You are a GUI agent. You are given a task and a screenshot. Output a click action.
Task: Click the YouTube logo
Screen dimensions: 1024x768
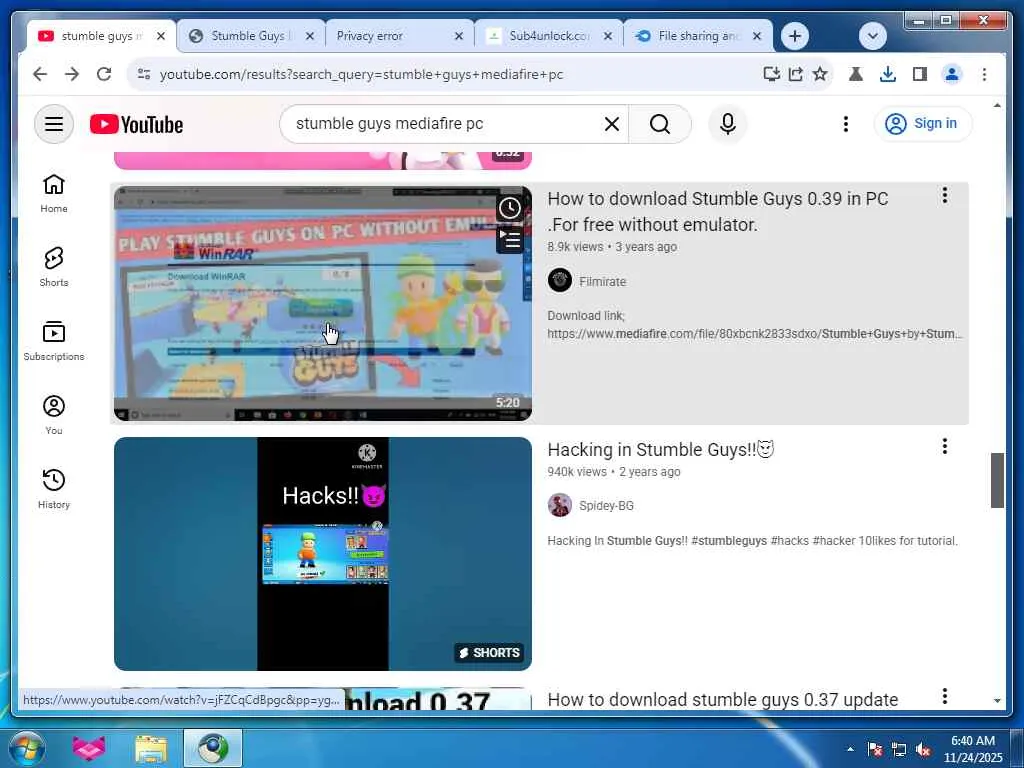click(136, 124)
